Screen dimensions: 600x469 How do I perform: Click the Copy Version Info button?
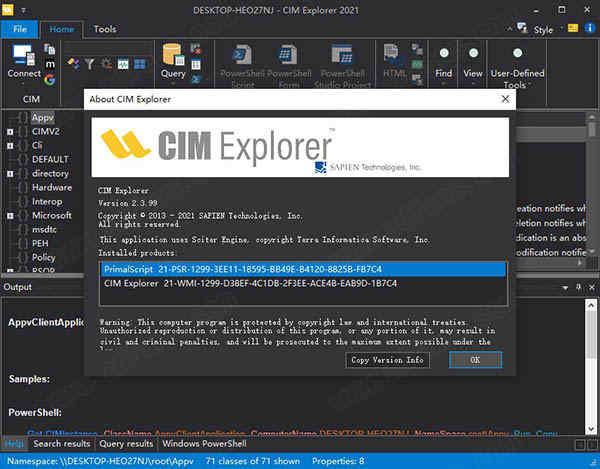(x=387, y=360)
